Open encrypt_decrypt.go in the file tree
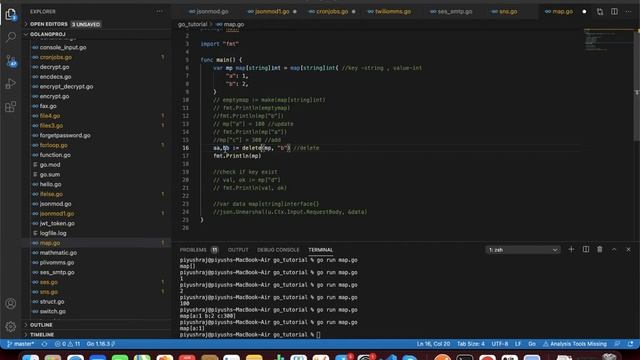This screenshot has height=360, width=640. coord(66,87)
